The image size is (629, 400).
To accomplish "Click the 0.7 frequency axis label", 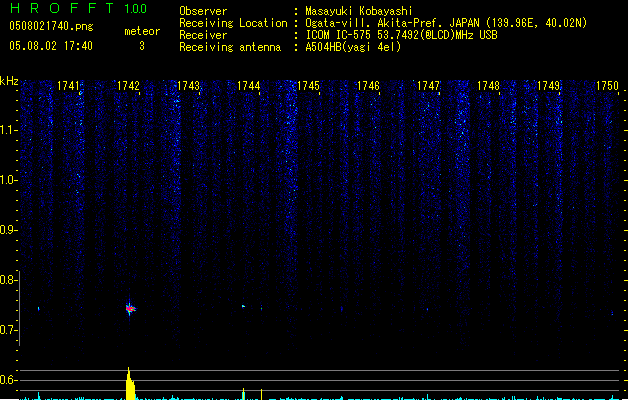I will pos(9,330).
